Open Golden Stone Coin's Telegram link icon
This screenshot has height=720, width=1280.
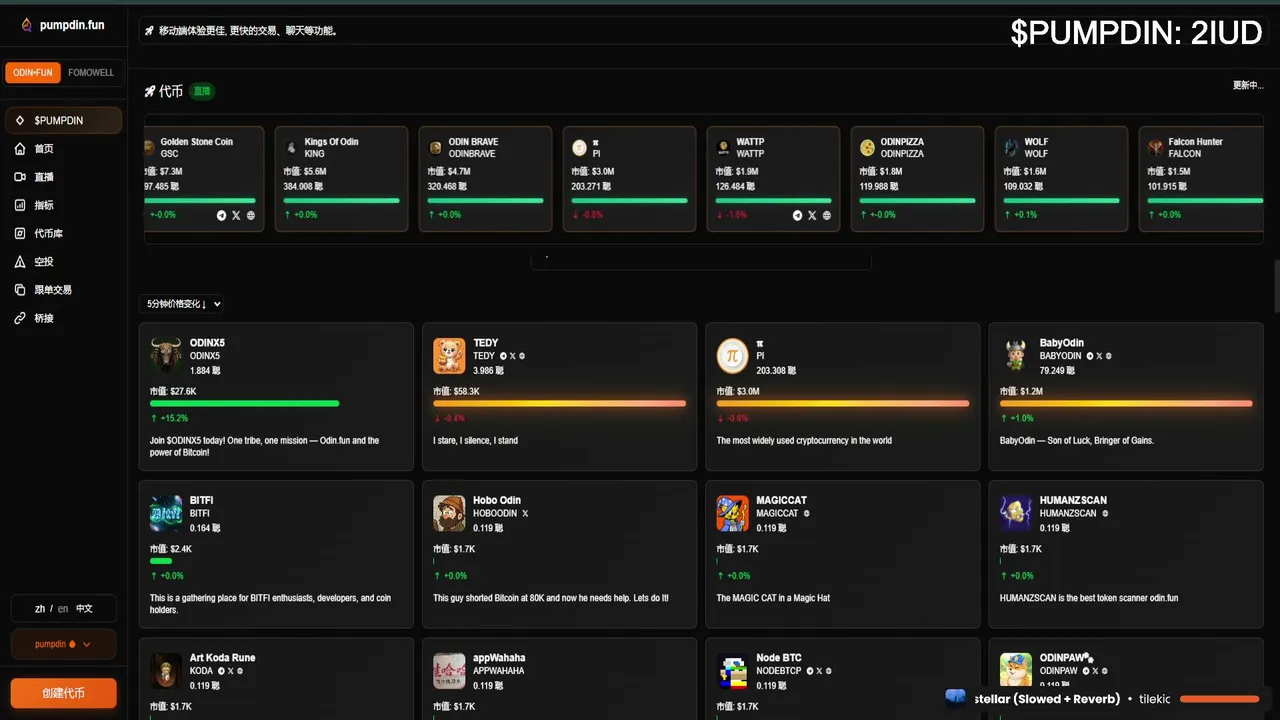click(222, 215)
